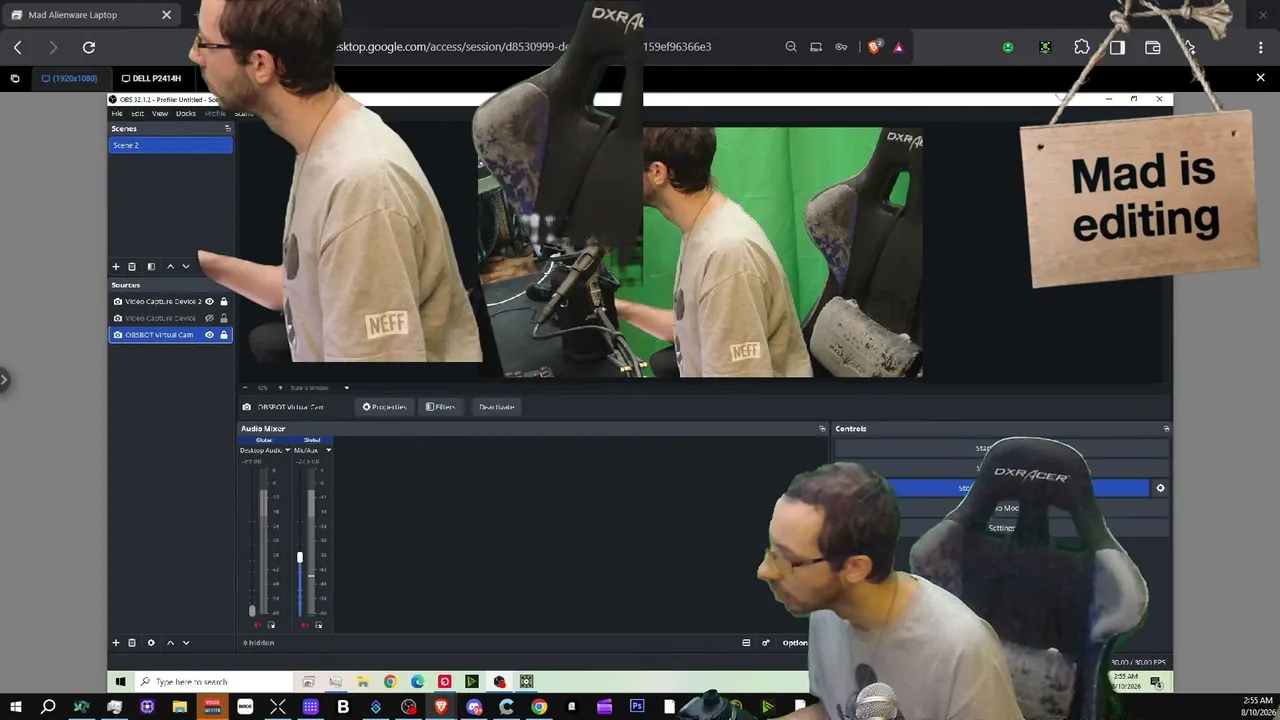The width and height of the screenshot is (1280, 720).
Task: Toggle lock on Video Capture Device 2
Action: (224, 301)
